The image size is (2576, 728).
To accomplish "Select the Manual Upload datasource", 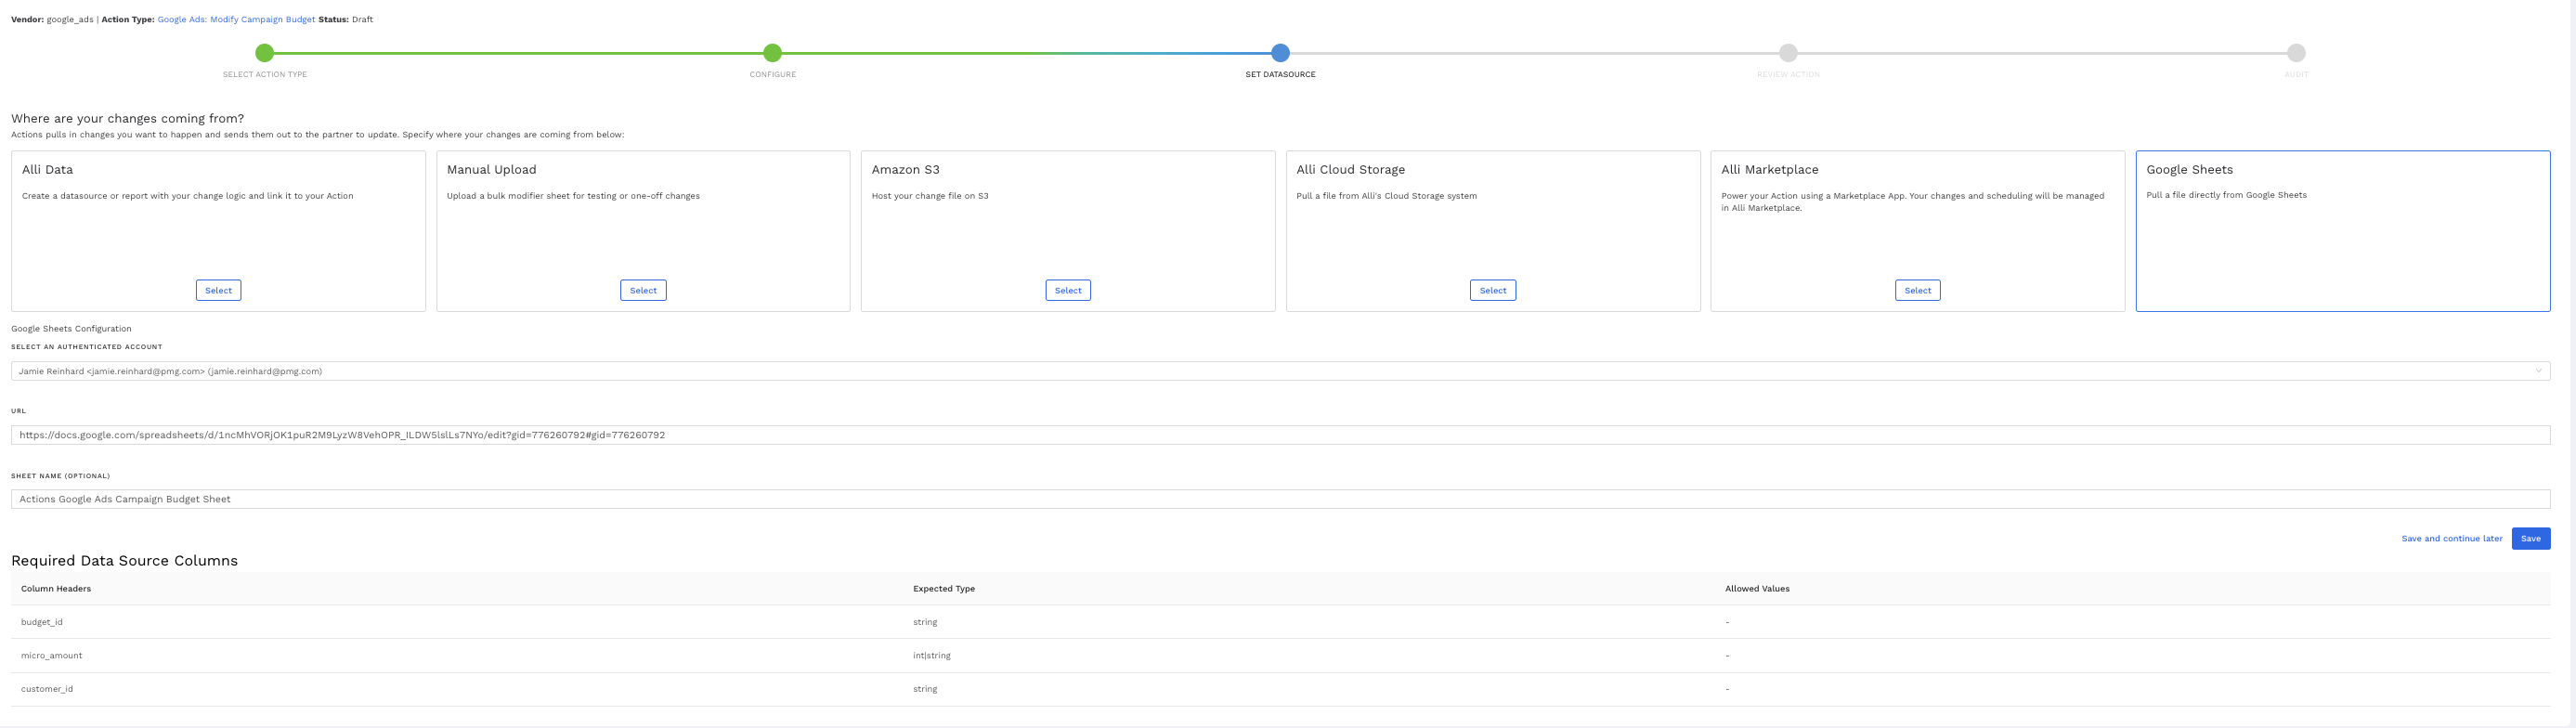I will pyautogui.click(x=643, y=290).
